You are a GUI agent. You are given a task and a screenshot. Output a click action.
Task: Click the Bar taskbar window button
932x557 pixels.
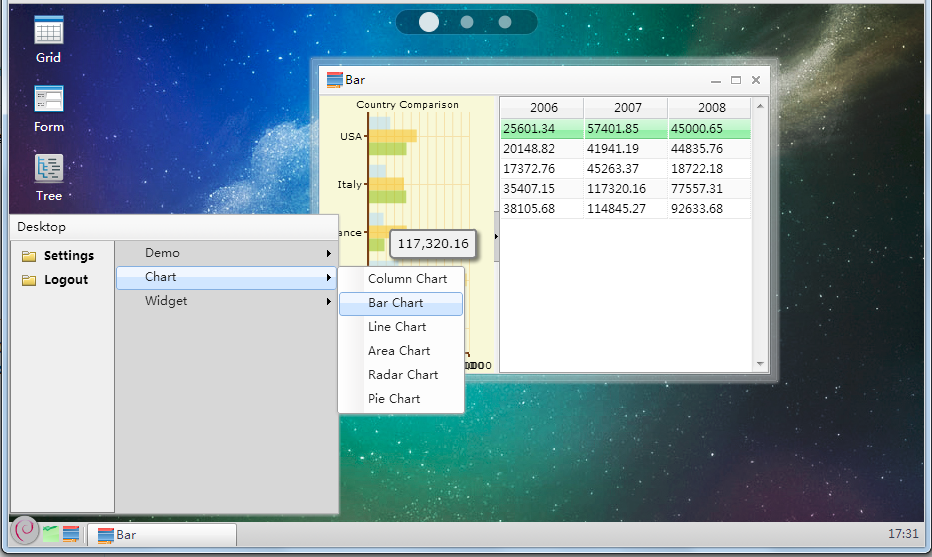click(x=161, y=535)
